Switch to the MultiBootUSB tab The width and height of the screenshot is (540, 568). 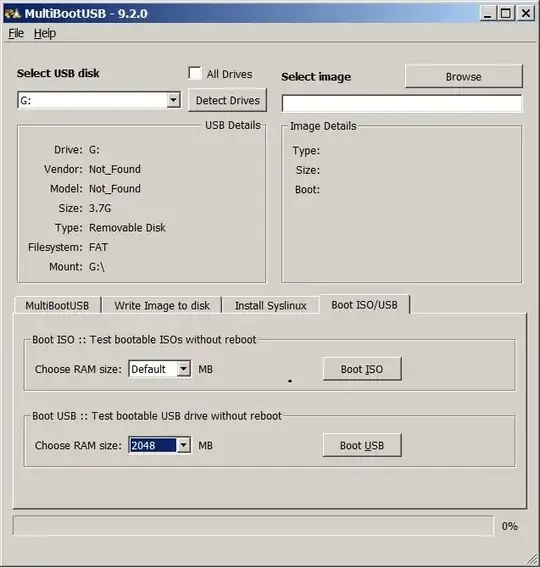(57, 305)
